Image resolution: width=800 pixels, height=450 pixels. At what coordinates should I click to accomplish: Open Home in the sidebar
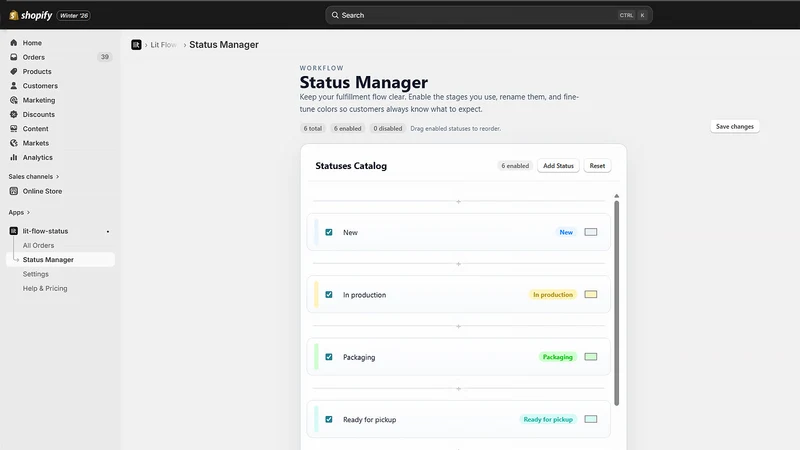(x=32, y=43)
